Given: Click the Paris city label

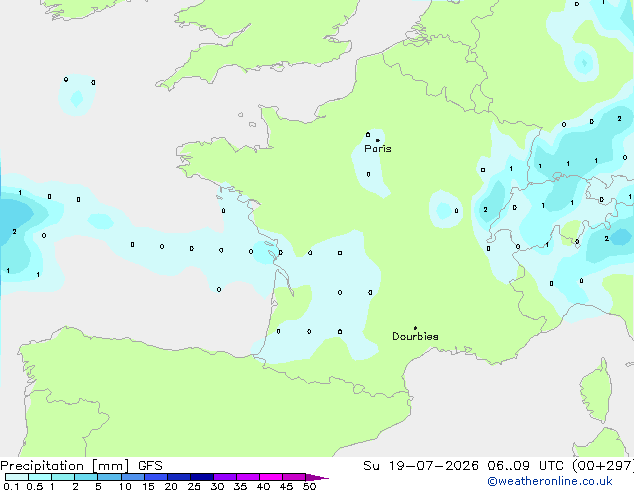Looking at the screenshot, I should (378, 149).
